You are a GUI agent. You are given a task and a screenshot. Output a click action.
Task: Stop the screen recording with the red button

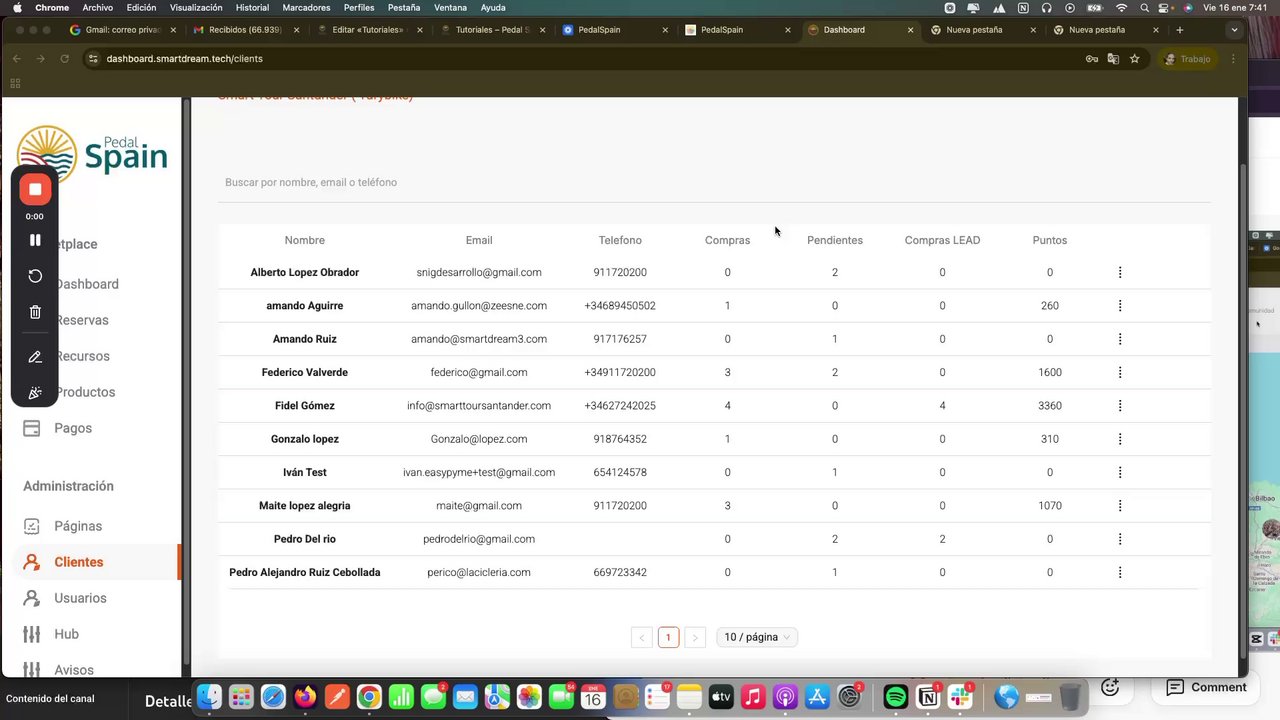point(35,189)
